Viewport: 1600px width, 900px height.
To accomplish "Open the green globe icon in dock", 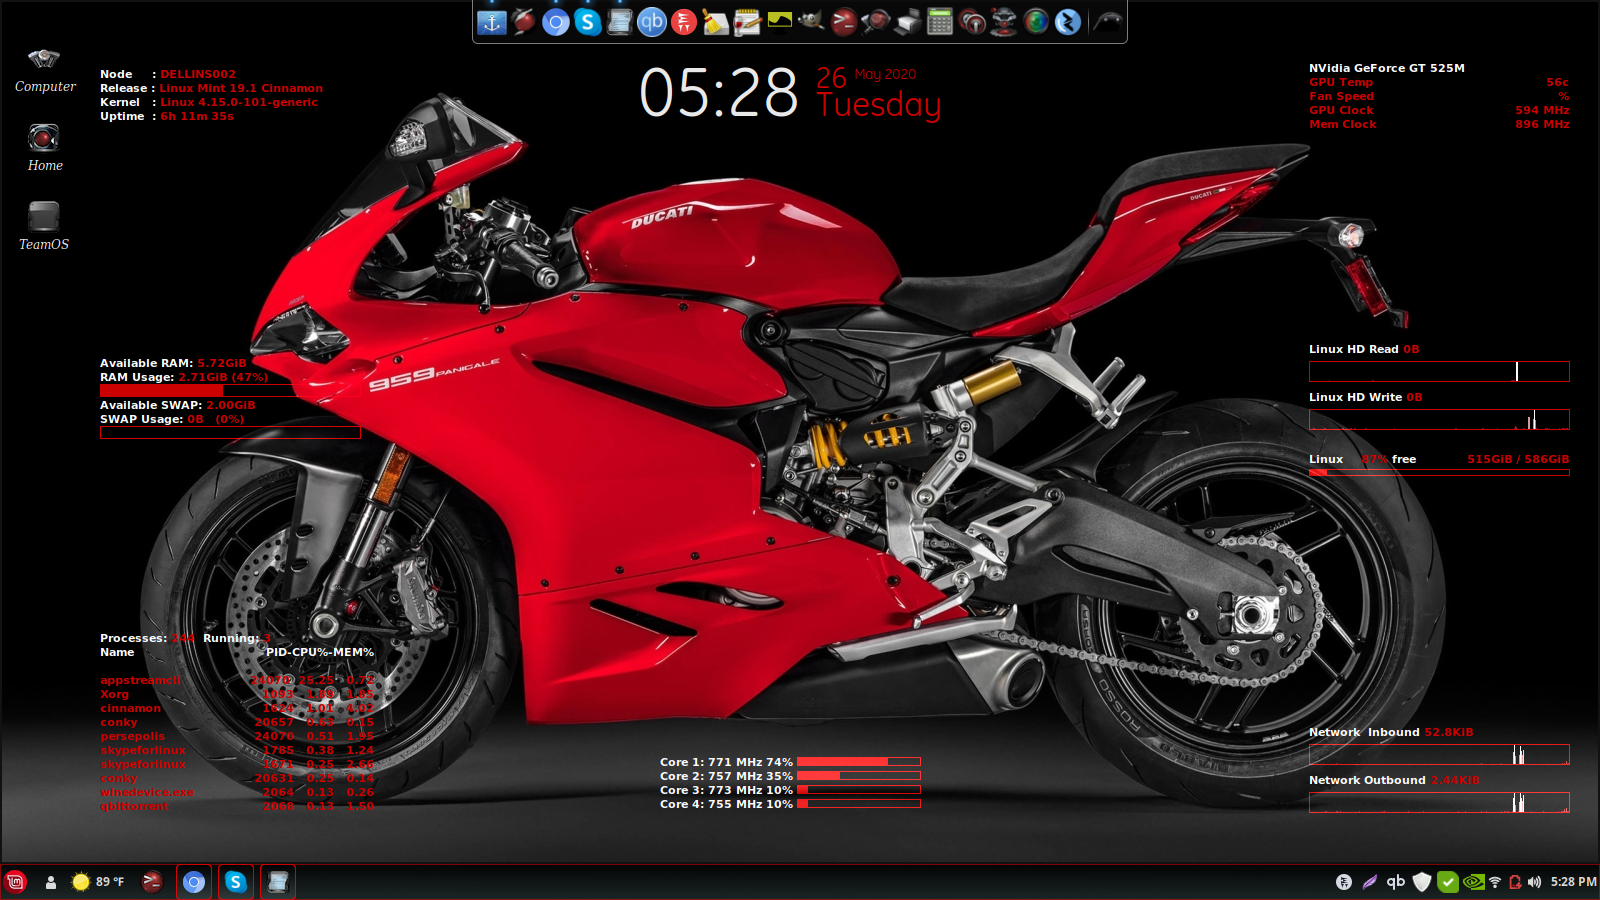I will [1035, 22].
